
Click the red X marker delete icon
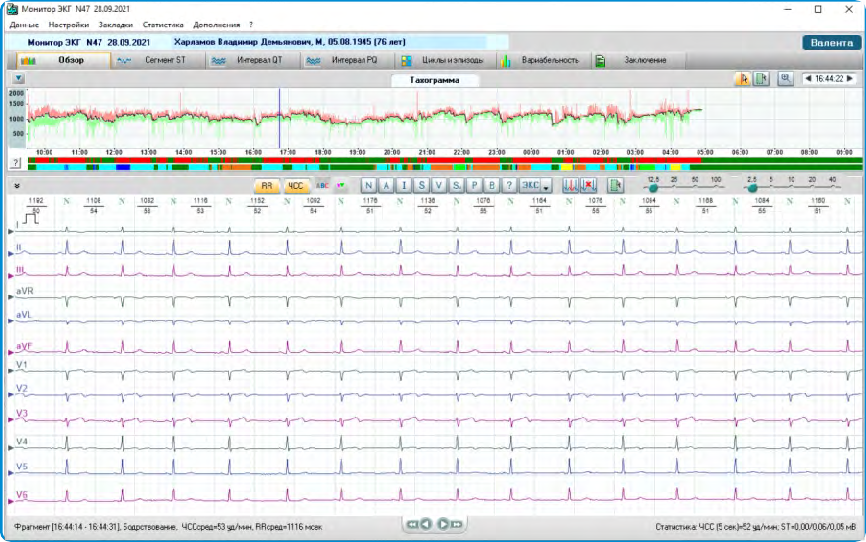(x=589, y=186)
